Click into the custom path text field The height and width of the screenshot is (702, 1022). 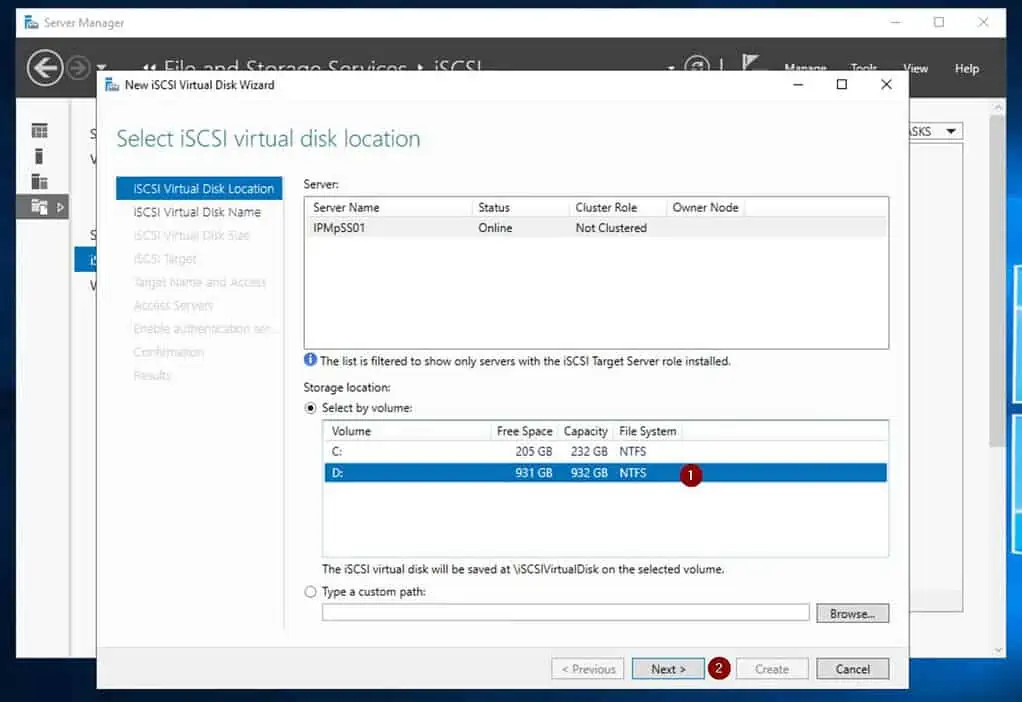566,613
